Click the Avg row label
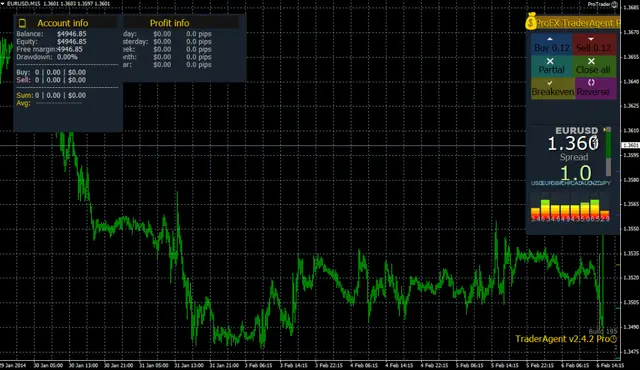This screenshot has height=370, width=640. click(x=23, y=103)
